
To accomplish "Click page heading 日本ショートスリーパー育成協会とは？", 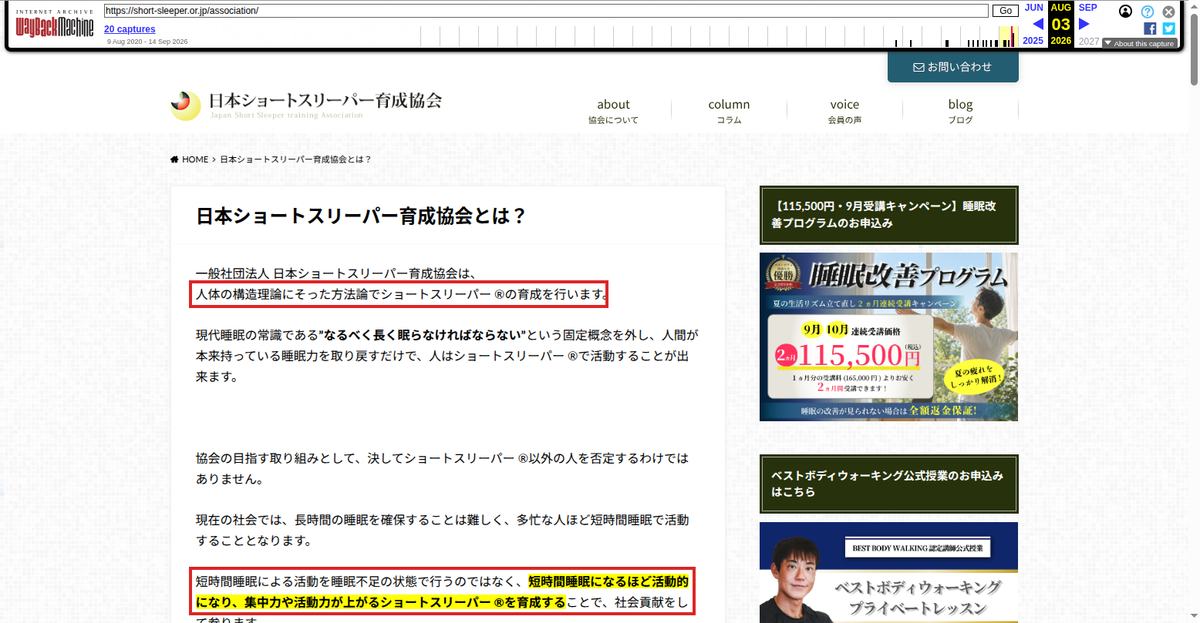I will pos(361,216).
